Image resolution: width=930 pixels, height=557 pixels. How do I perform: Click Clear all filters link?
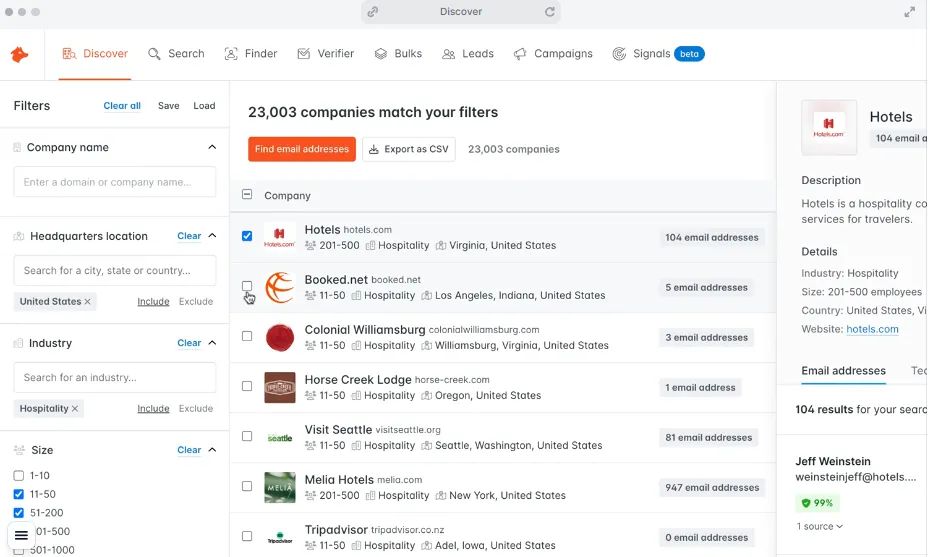pyautogui.click(x=122, y=106)
